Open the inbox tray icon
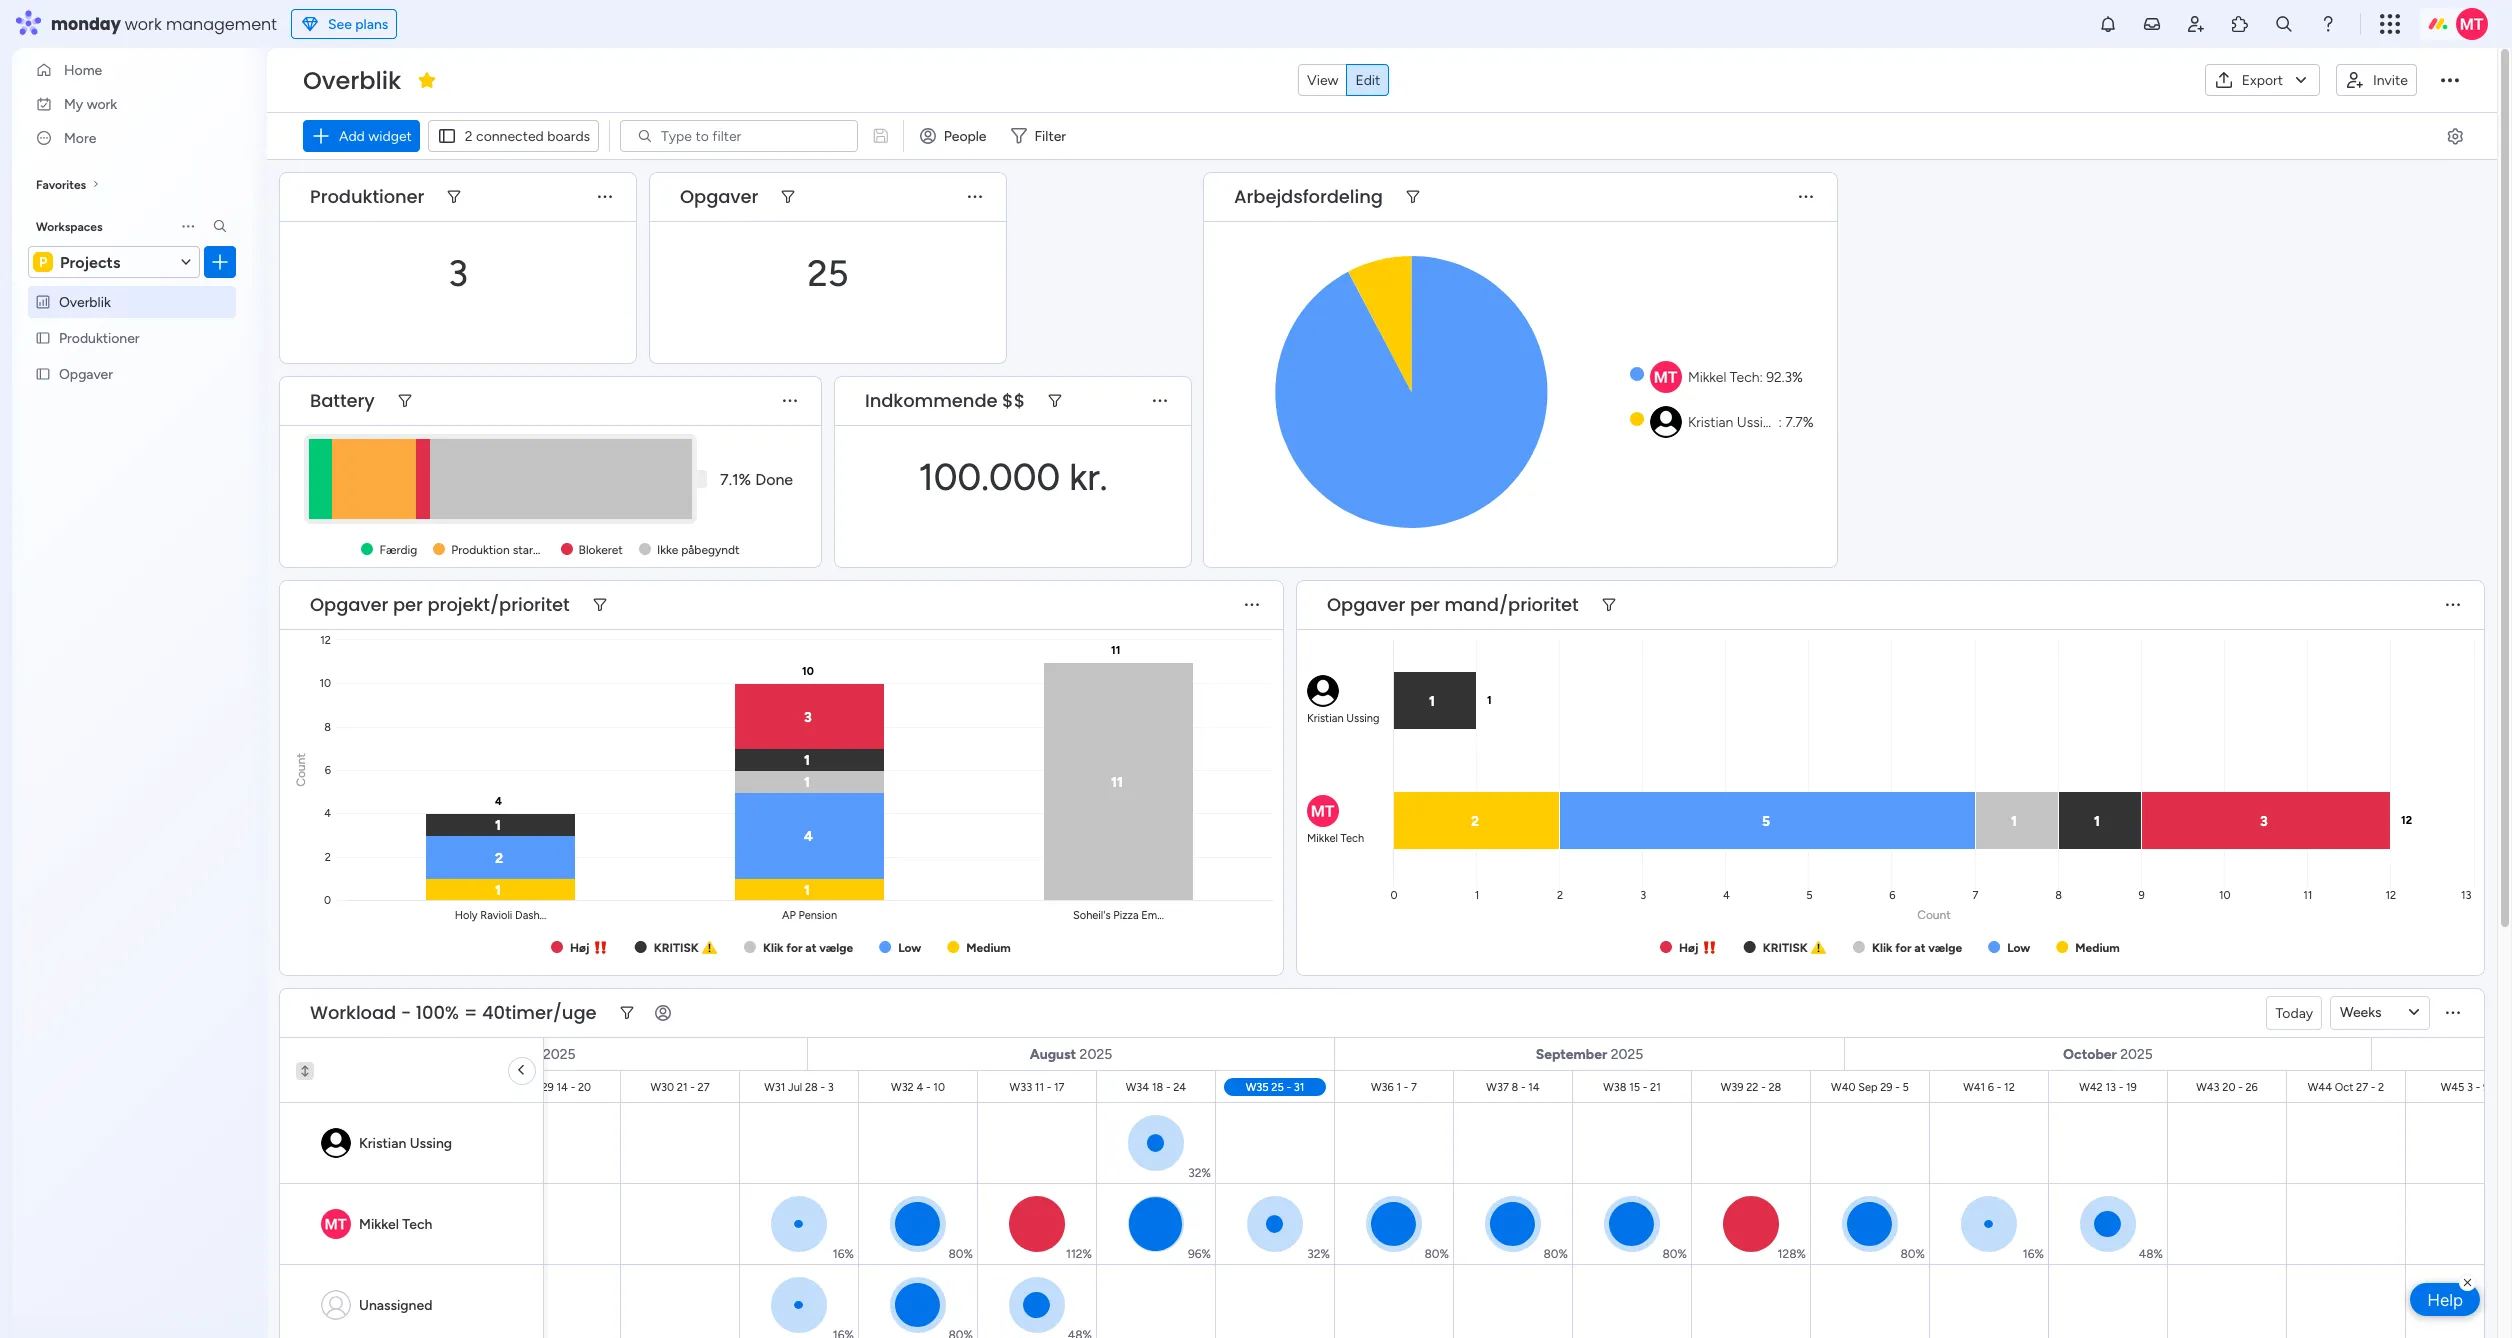Viewport: 2512px width, 1338px height. (x=2151, y=24)
